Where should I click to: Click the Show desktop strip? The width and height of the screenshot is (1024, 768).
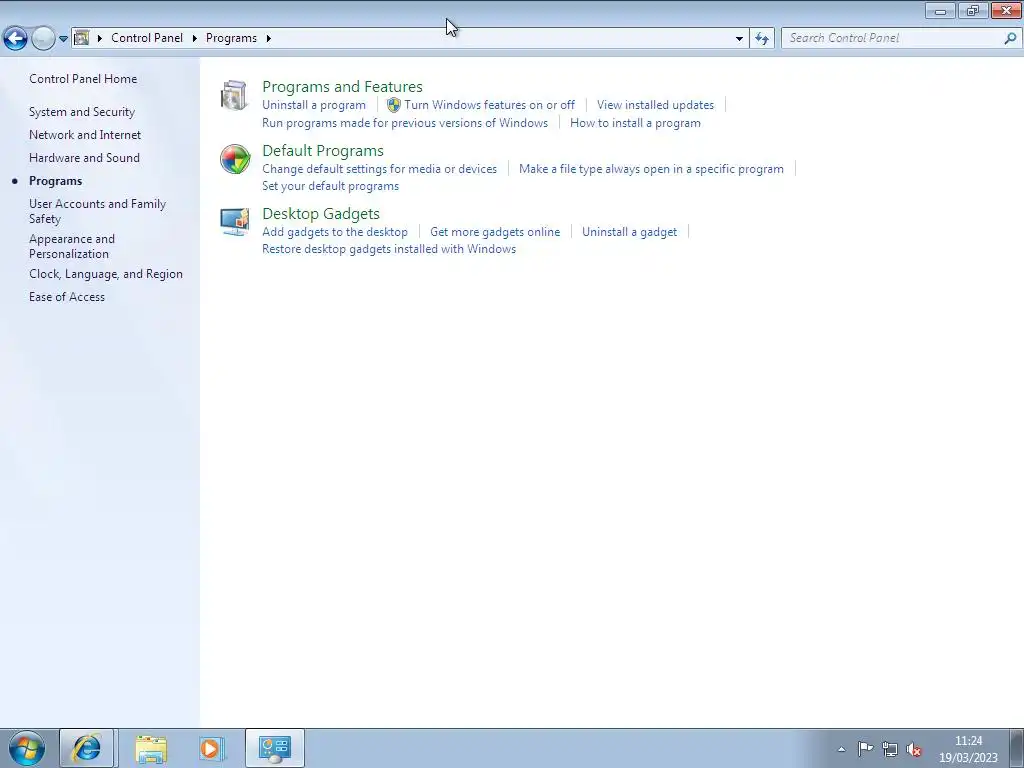(1017, 748)
